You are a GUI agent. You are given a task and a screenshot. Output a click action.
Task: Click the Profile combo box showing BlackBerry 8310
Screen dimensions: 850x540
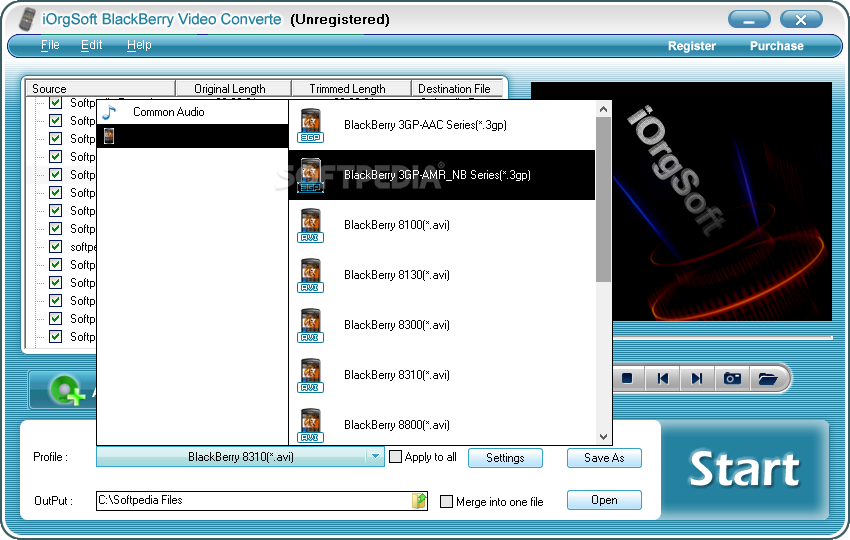pos(240,457)
